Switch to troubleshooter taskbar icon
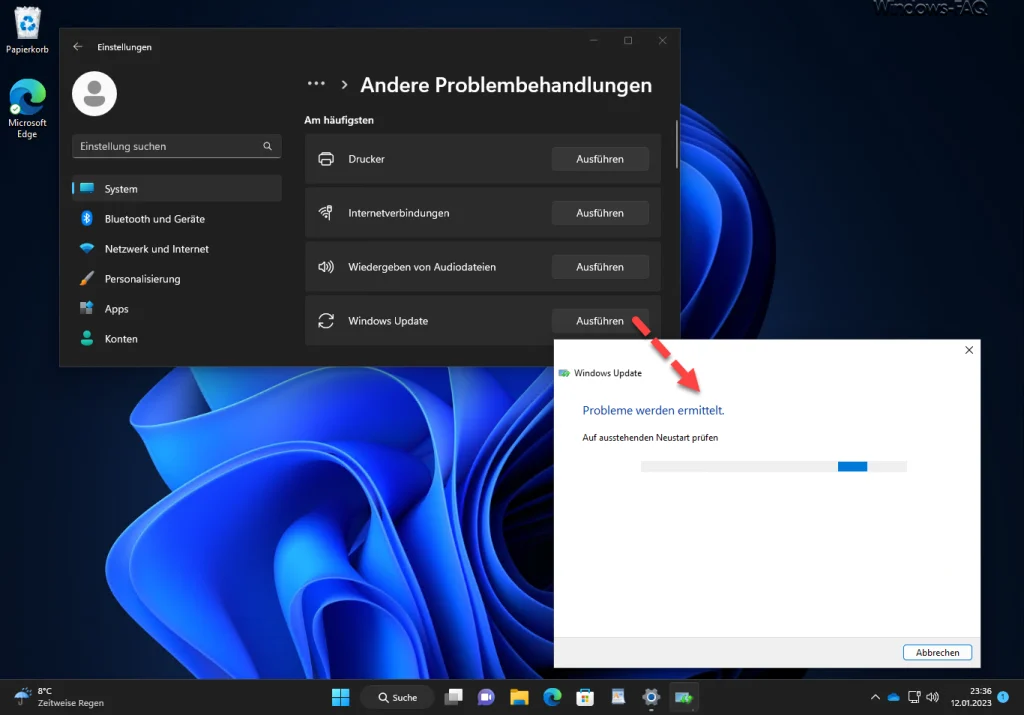 click(684, 697)
